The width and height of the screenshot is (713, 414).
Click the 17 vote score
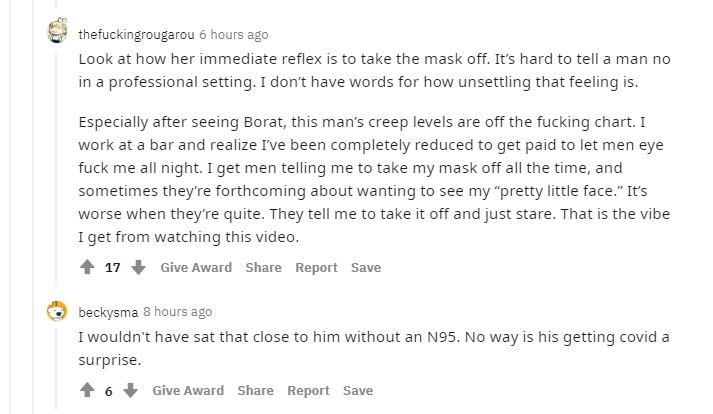113,268
